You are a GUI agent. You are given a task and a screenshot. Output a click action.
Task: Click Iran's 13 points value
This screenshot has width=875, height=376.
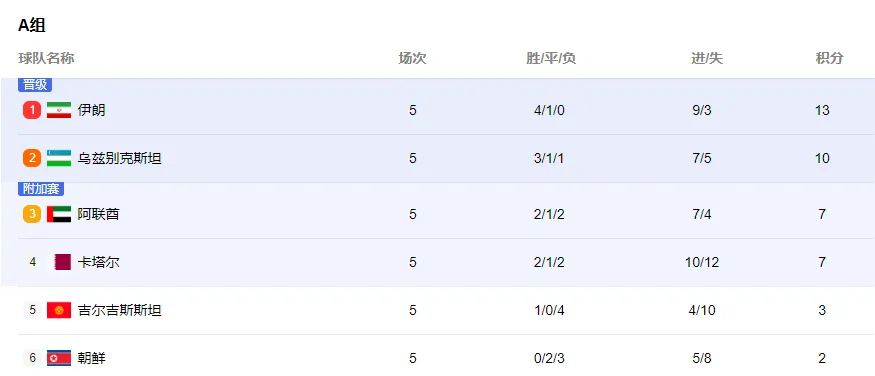tap(822, 110)
